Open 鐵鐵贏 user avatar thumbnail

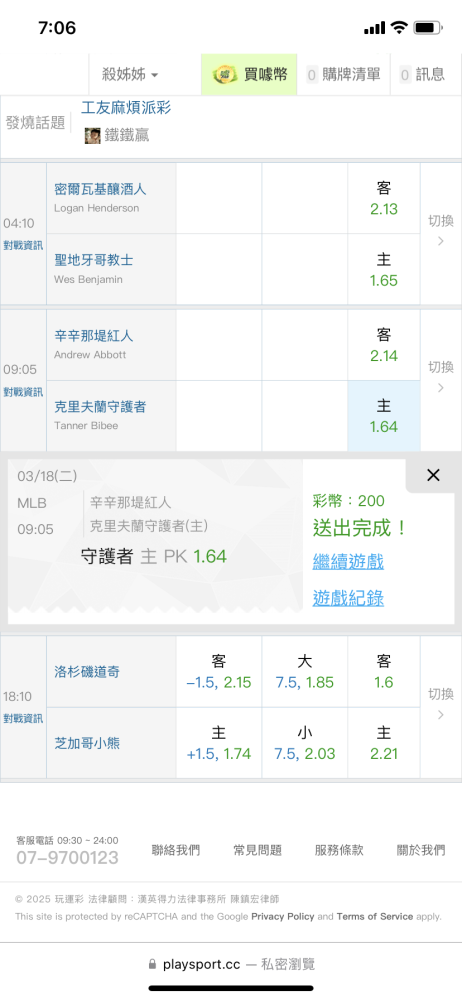coord(93,135)
